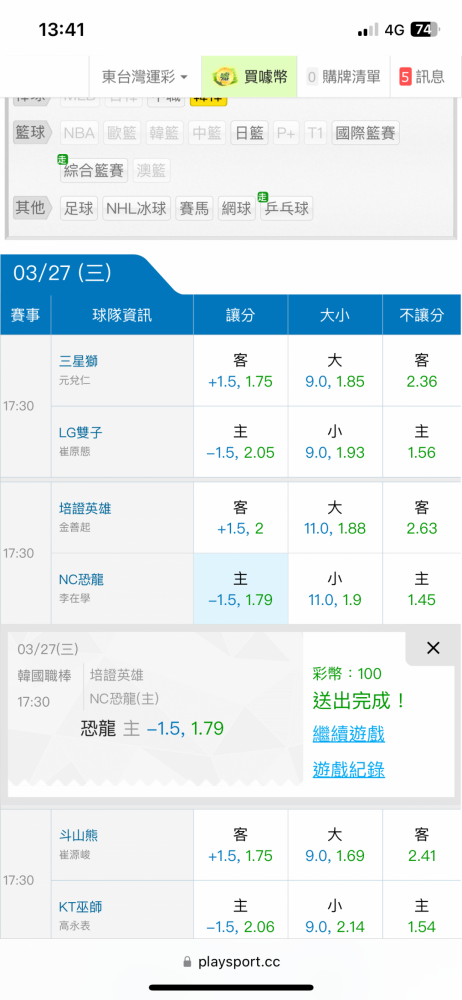Choose the 足球 sport category
Screen dimensions: 462x1000
point(79,208)
